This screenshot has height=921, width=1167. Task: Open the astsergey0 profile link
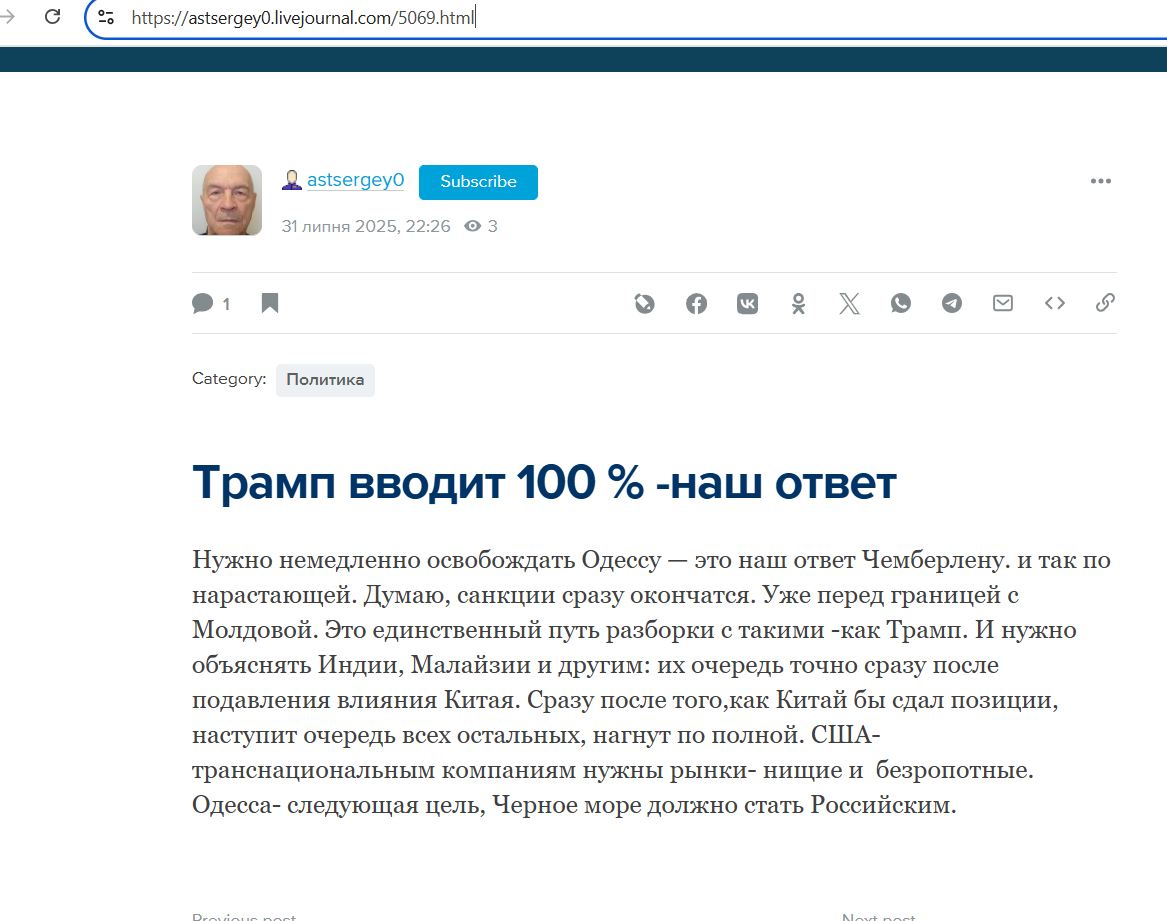point(355,181)
